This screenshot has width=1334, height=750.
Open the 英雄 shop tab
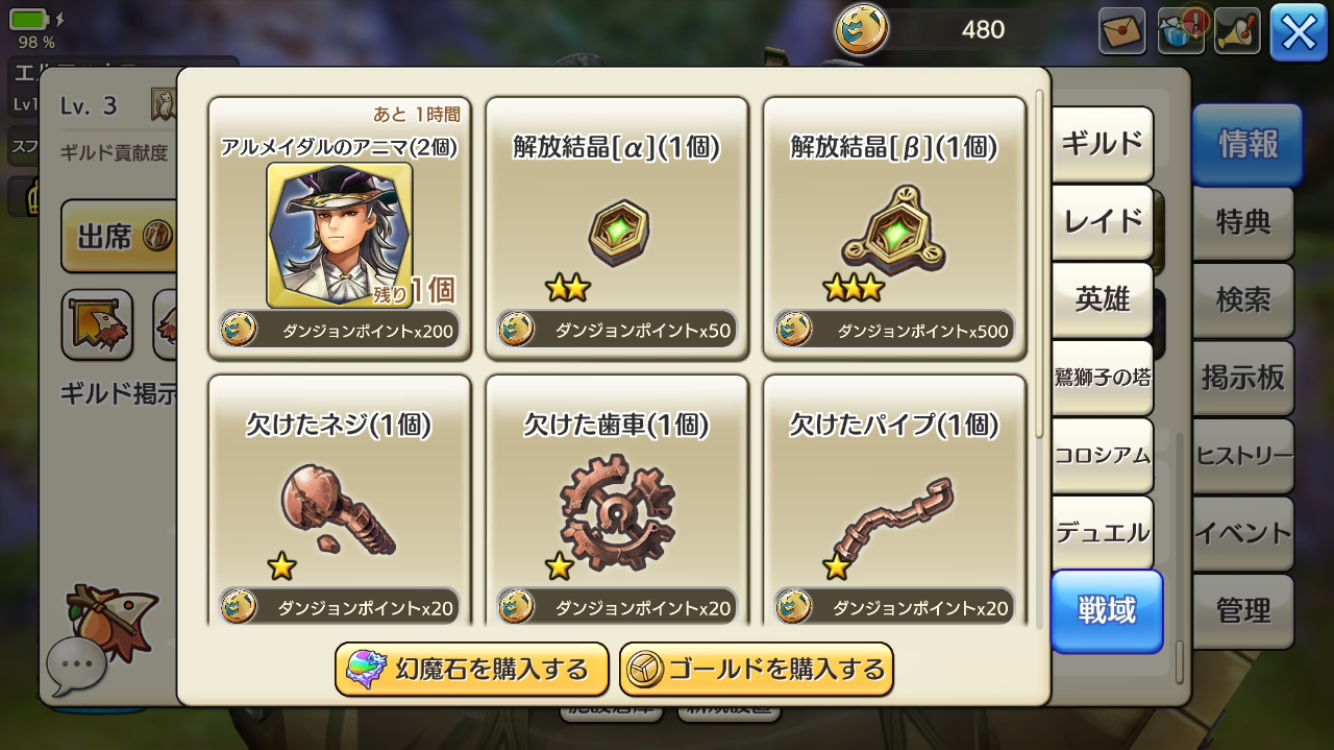point(1102,299)
